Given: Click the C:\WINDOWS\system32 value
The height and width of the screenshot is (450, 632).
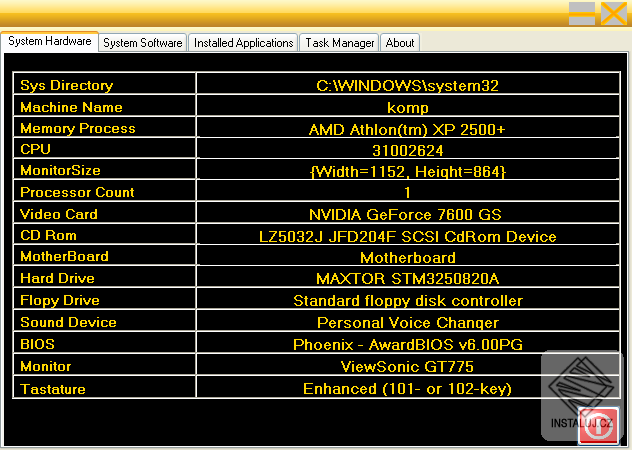Looking at the screenshot, I should (407, 85).
